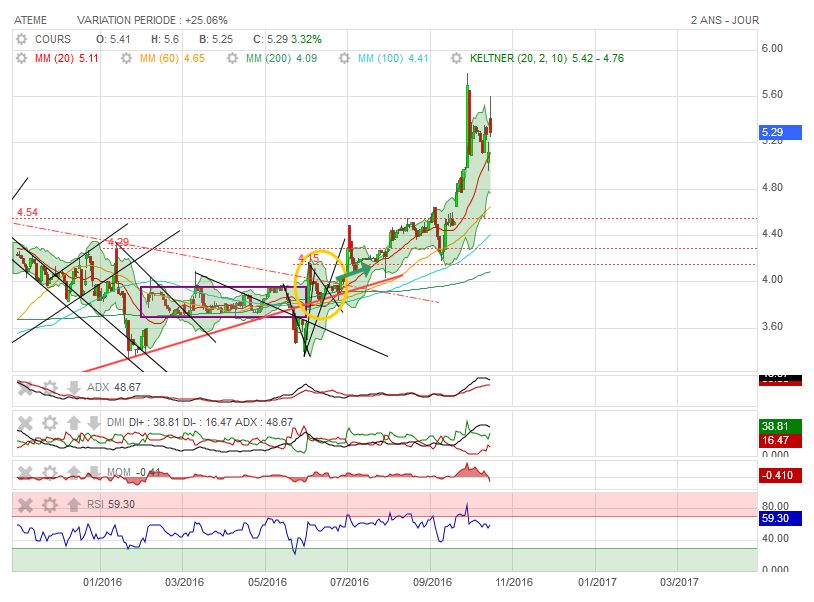Select the MM (100) 4.41 label
The image size is (814, 602).
(393, 58)
